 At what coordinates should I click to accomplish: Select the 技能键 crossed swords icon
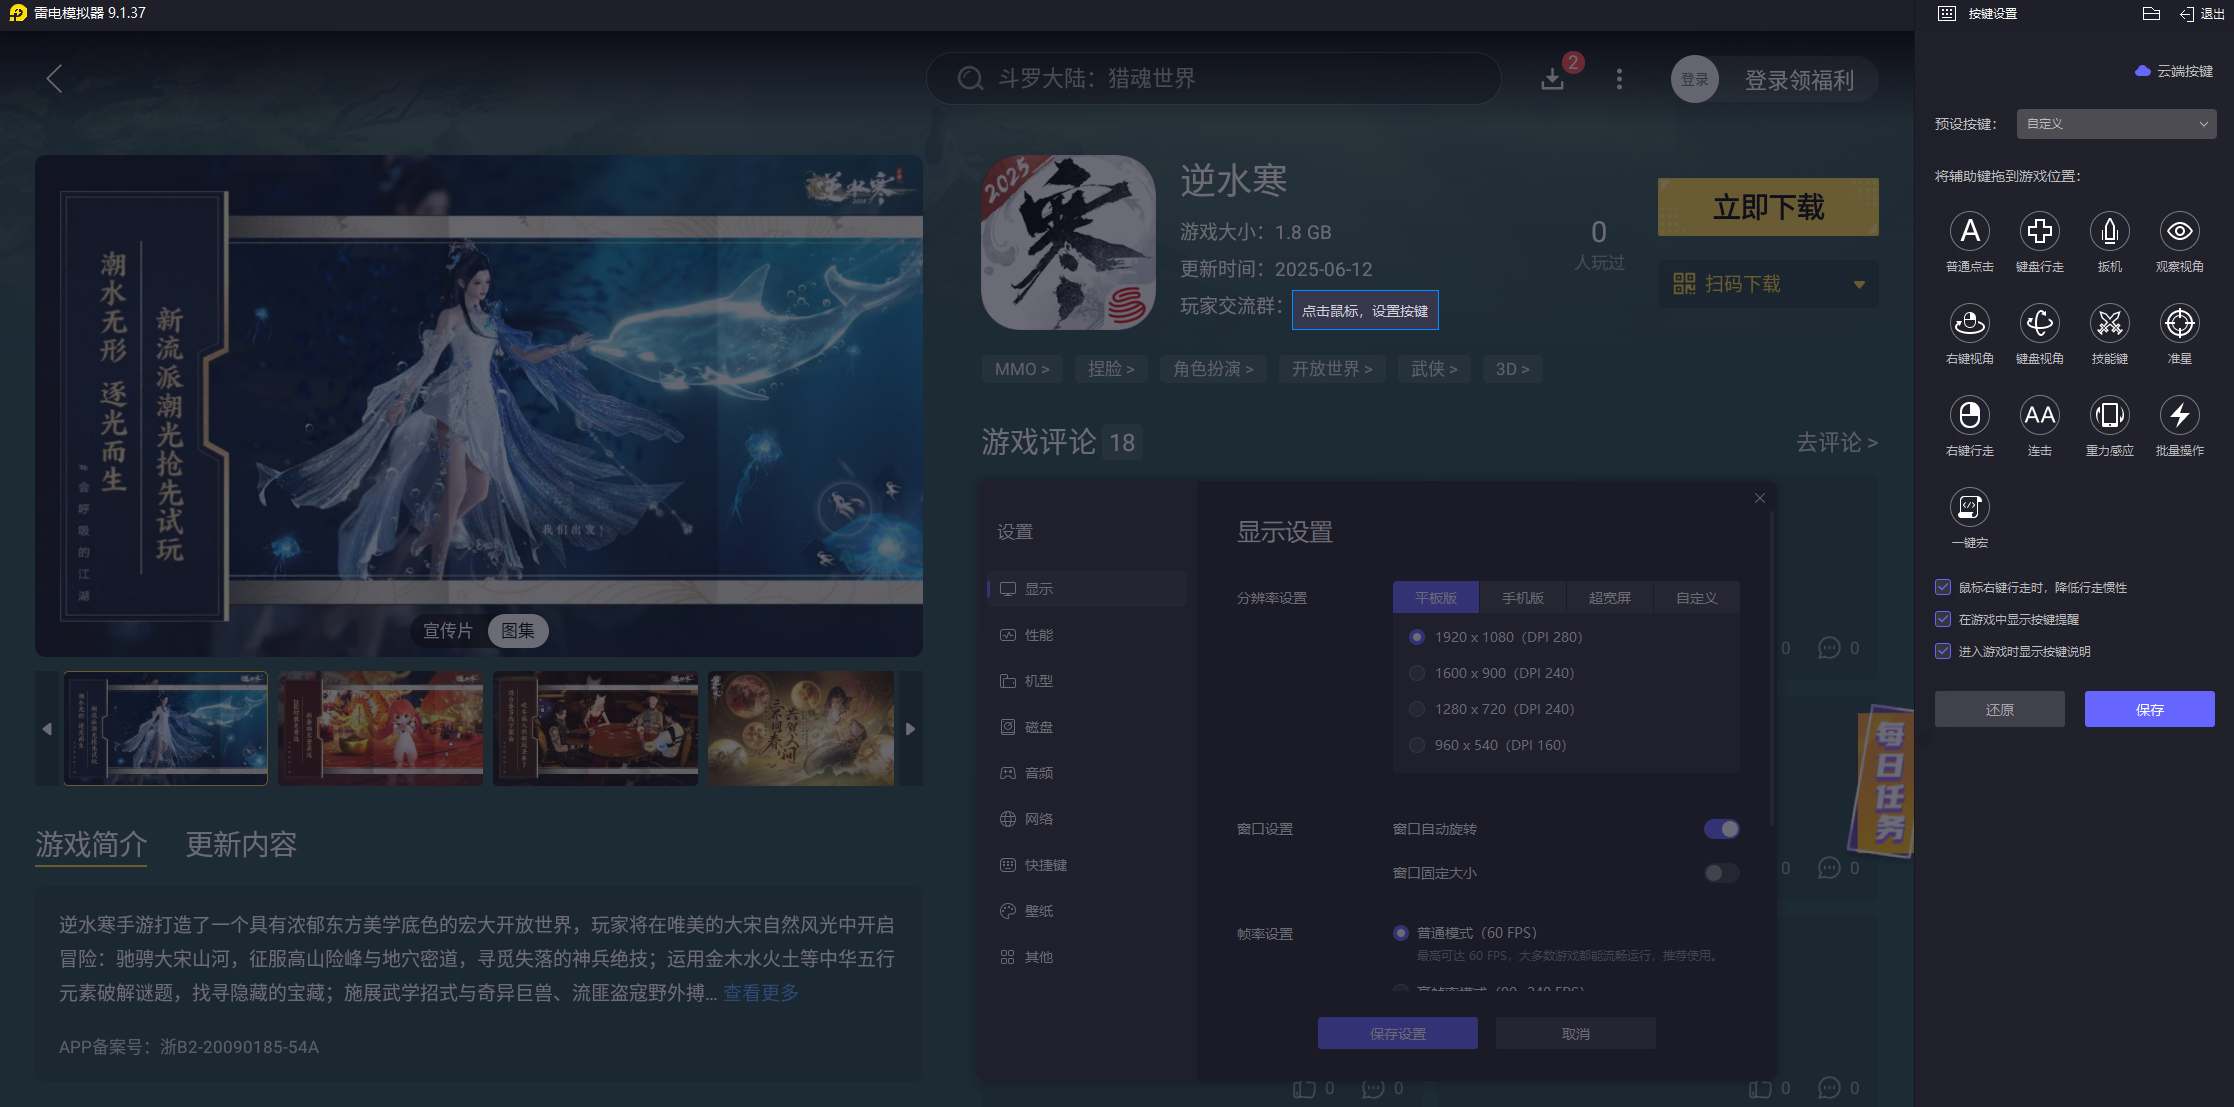(2109, 324)
